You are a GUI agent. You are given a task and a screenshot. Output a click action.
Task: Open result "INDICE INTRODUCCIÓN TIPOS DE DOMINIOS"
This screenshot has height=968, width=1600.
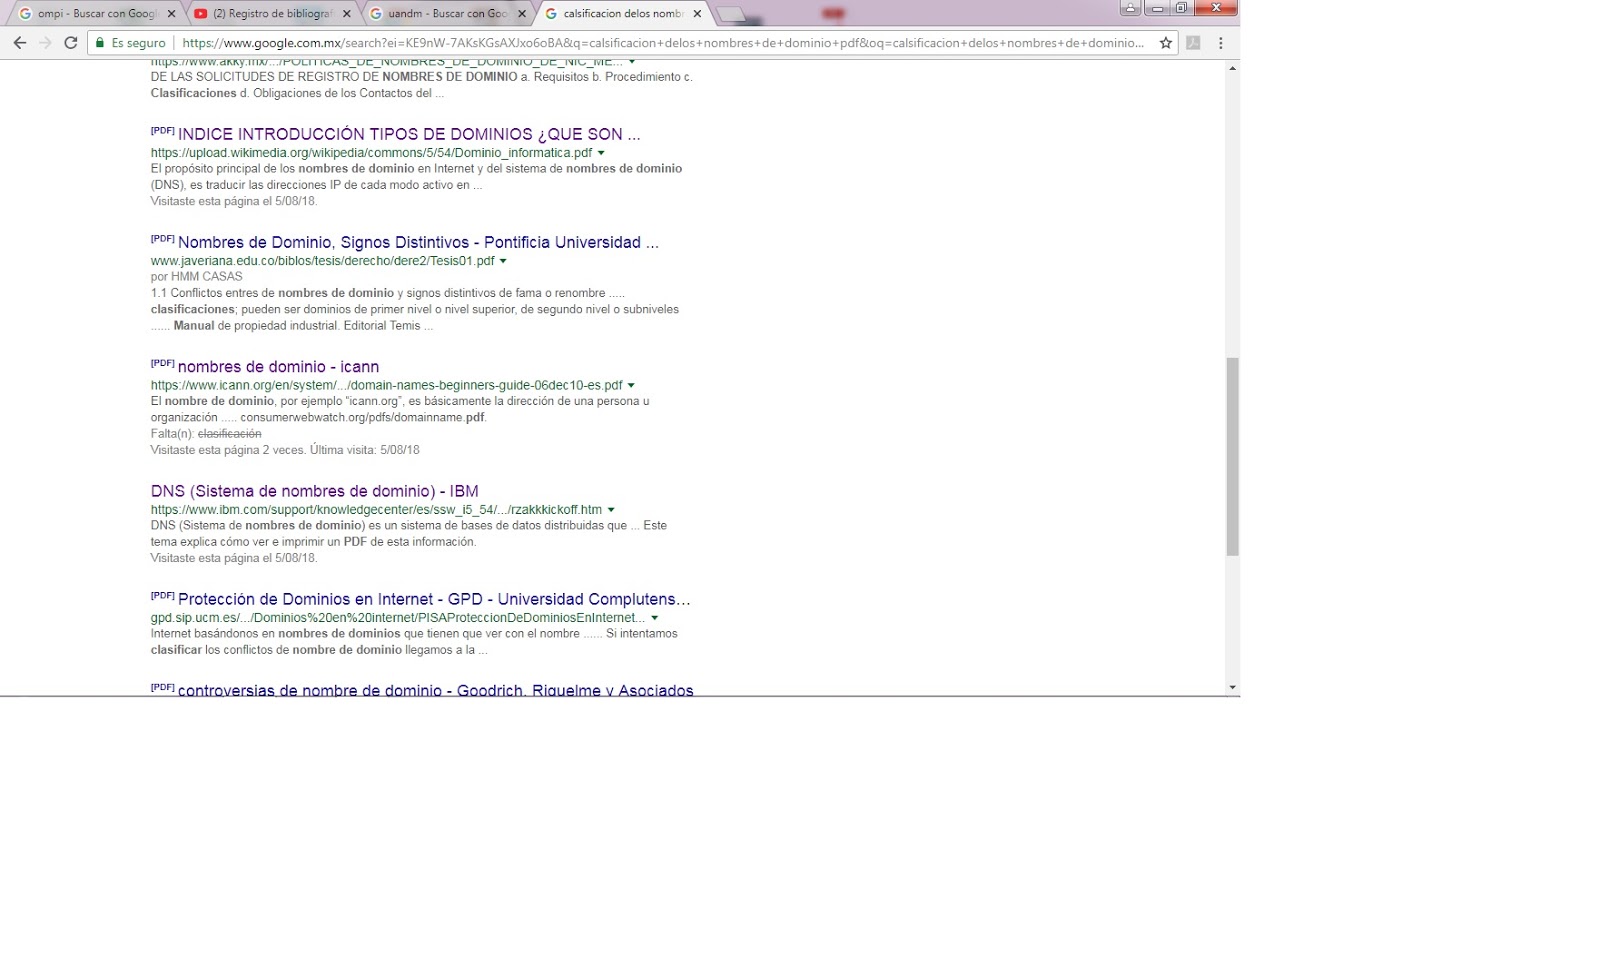(x=409, y=134)
